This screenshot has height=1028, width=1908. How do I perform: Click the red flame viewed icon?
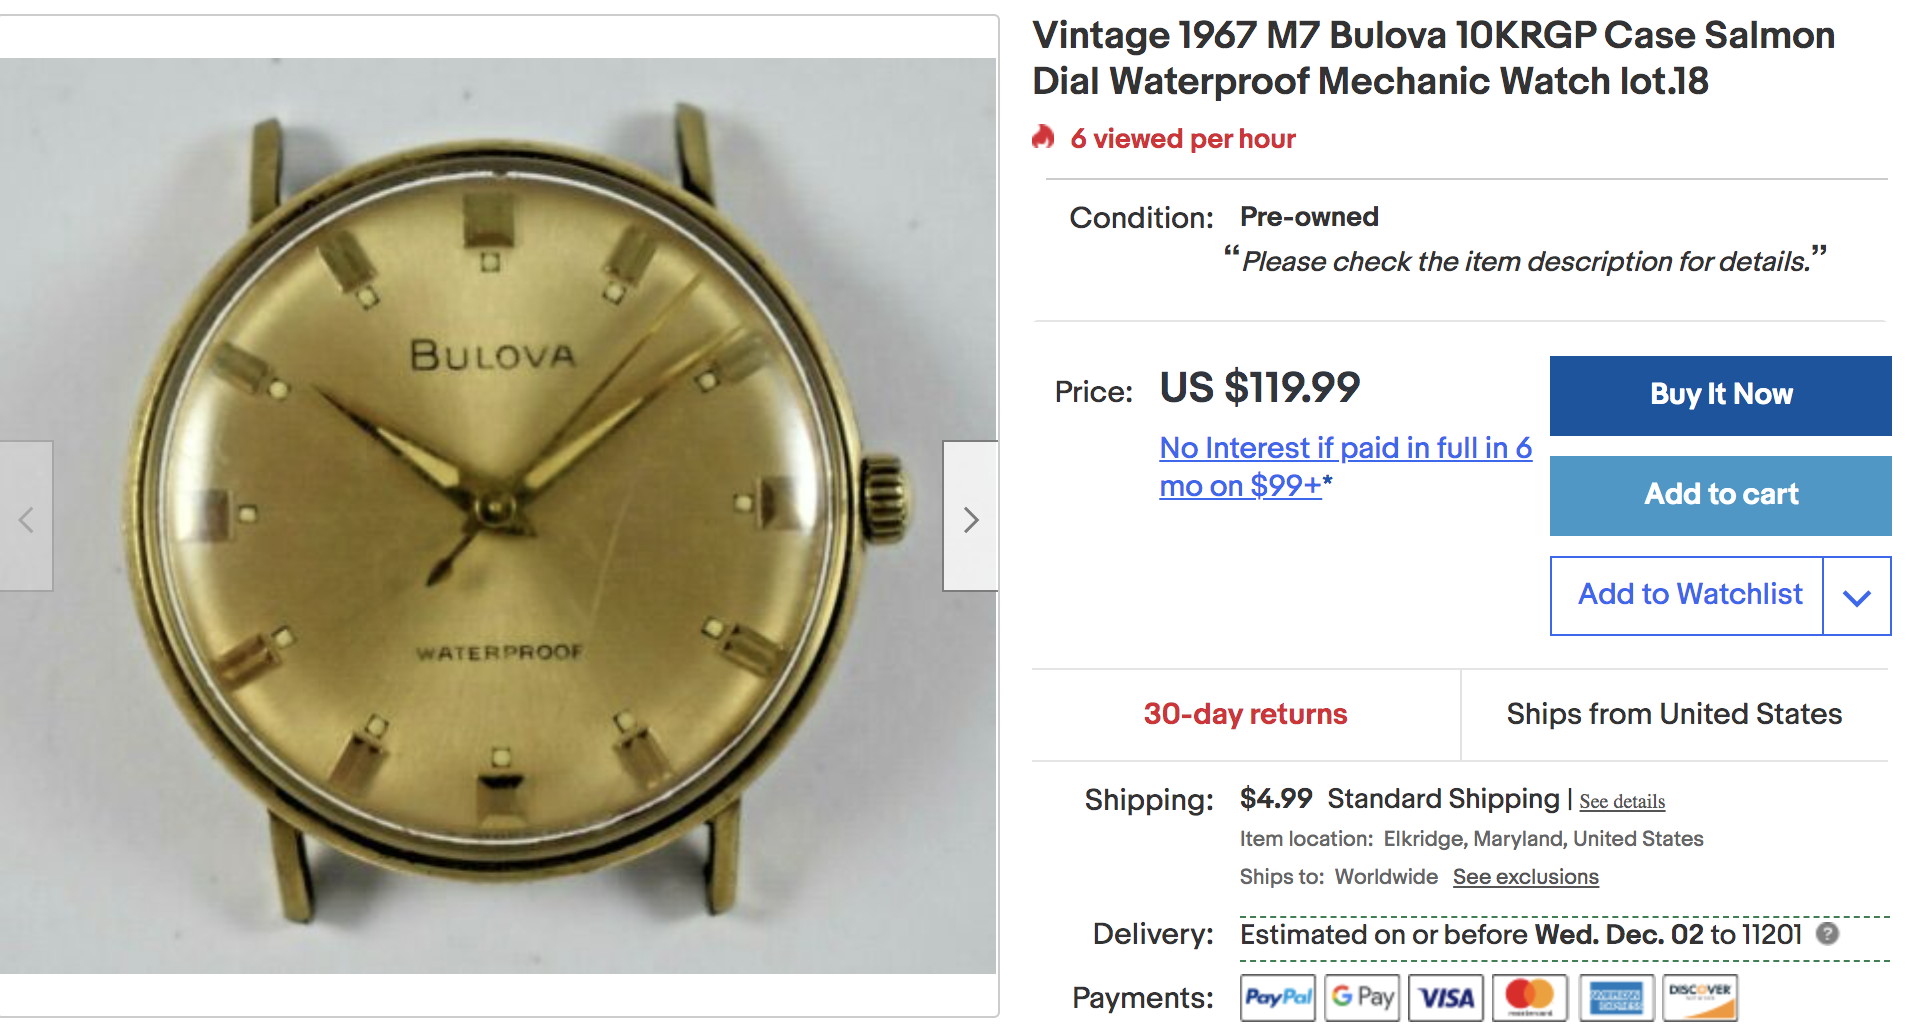point(1043,137)
